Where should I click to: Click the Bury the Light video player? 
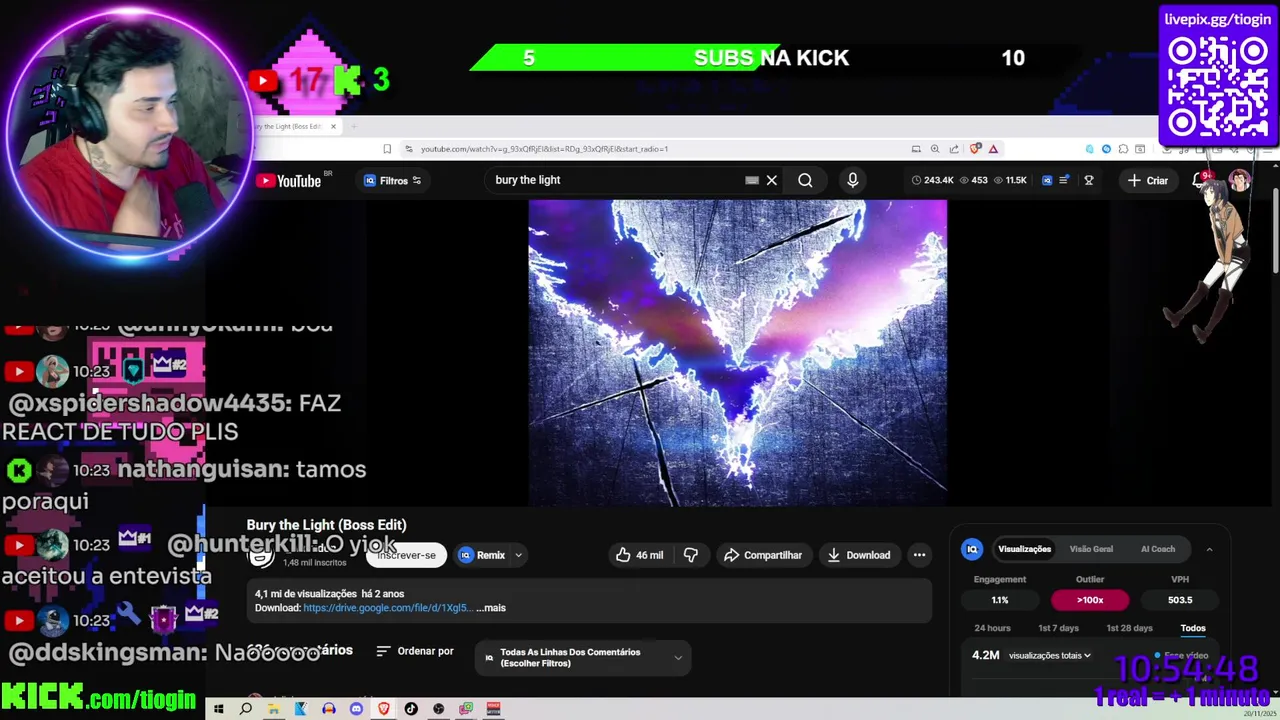click(x=737, y=352)
